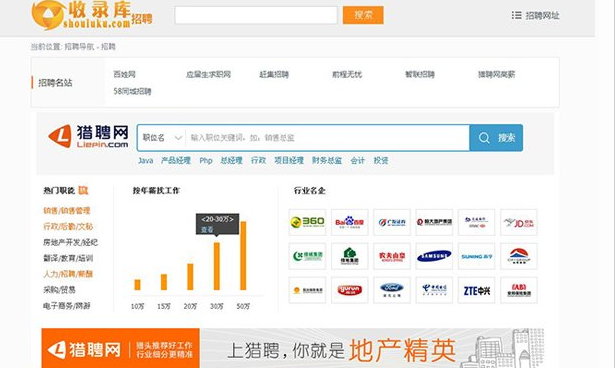Select 翻译/教育/培训 job function
The height and width of the screenshot is (368, 615).
pos(68,258)
